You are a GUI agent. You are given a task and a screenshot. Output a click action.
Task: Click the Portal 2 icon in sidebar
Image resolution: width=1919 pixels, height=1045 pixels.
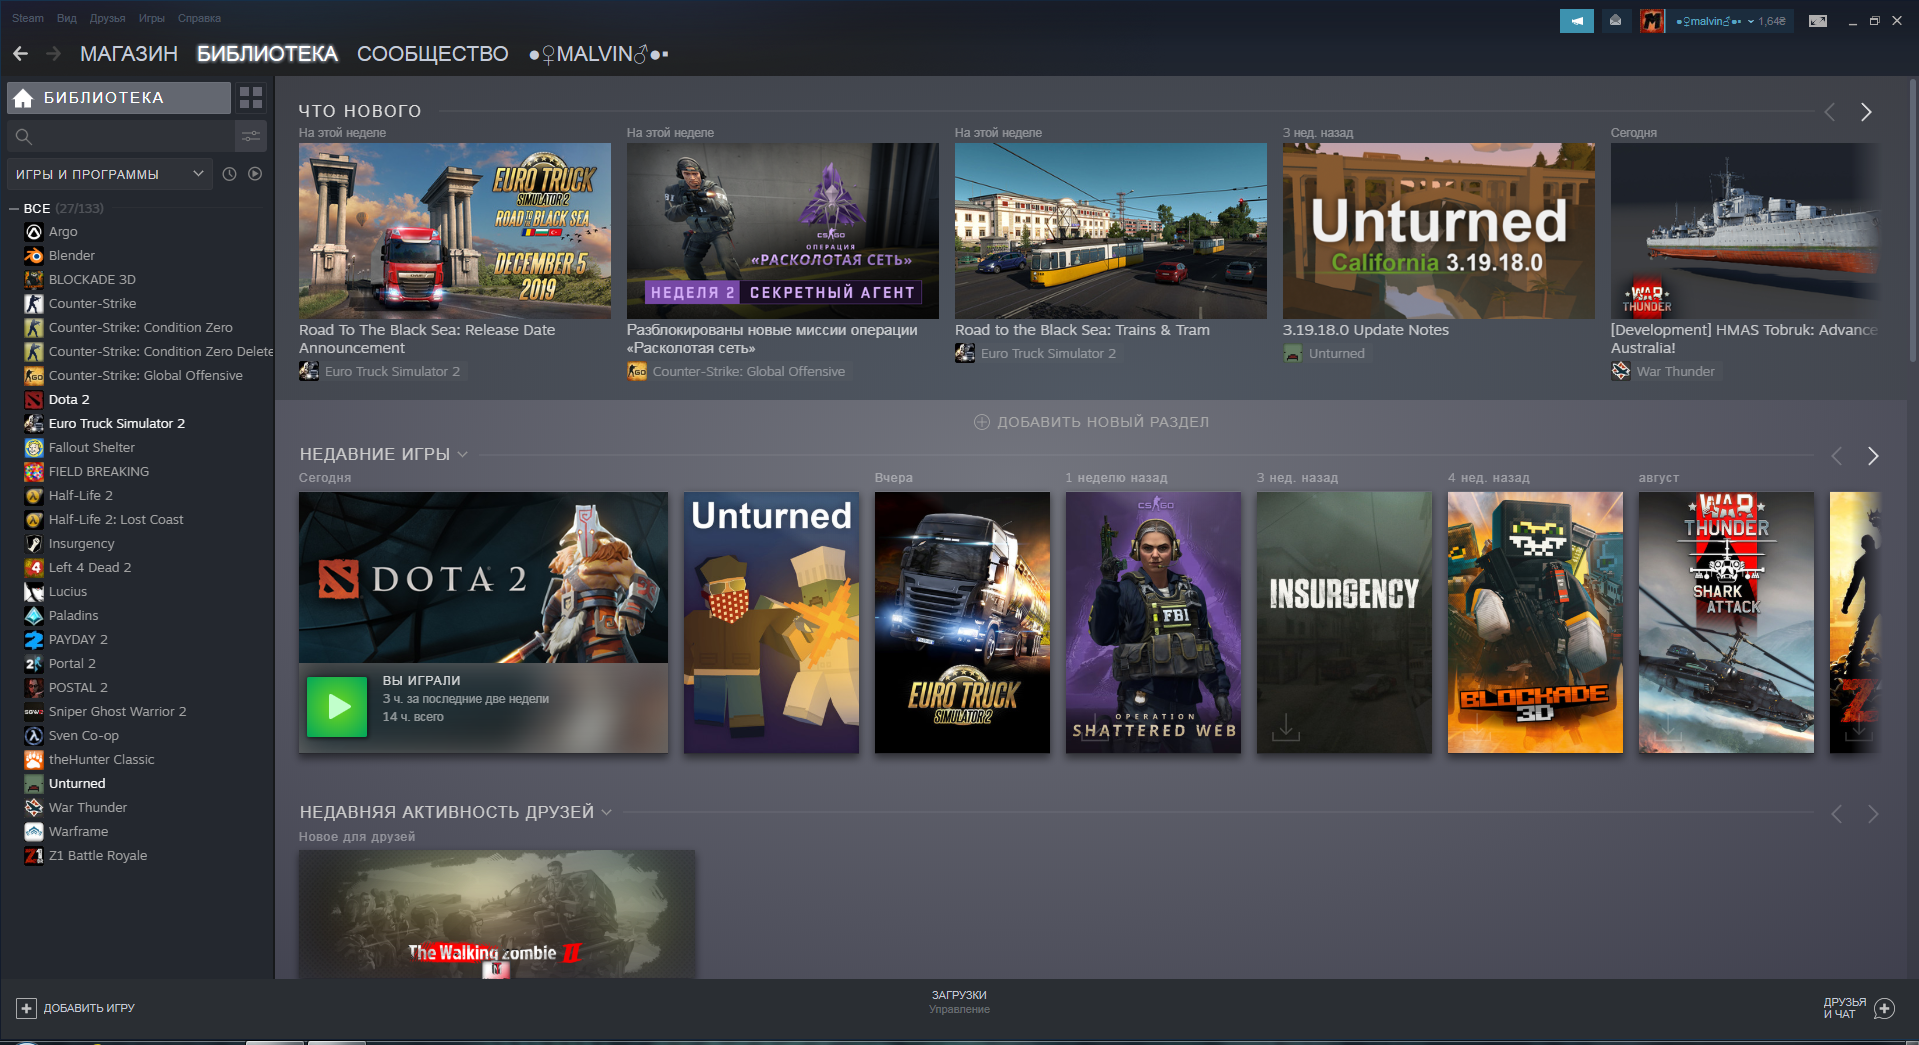click(x=34, y=664)
